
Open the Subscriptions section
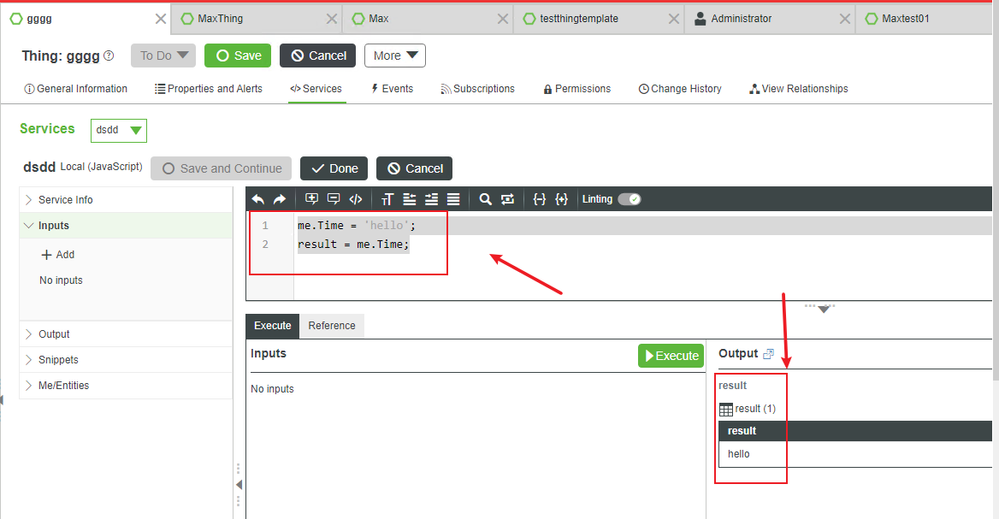tap(478, 89)
